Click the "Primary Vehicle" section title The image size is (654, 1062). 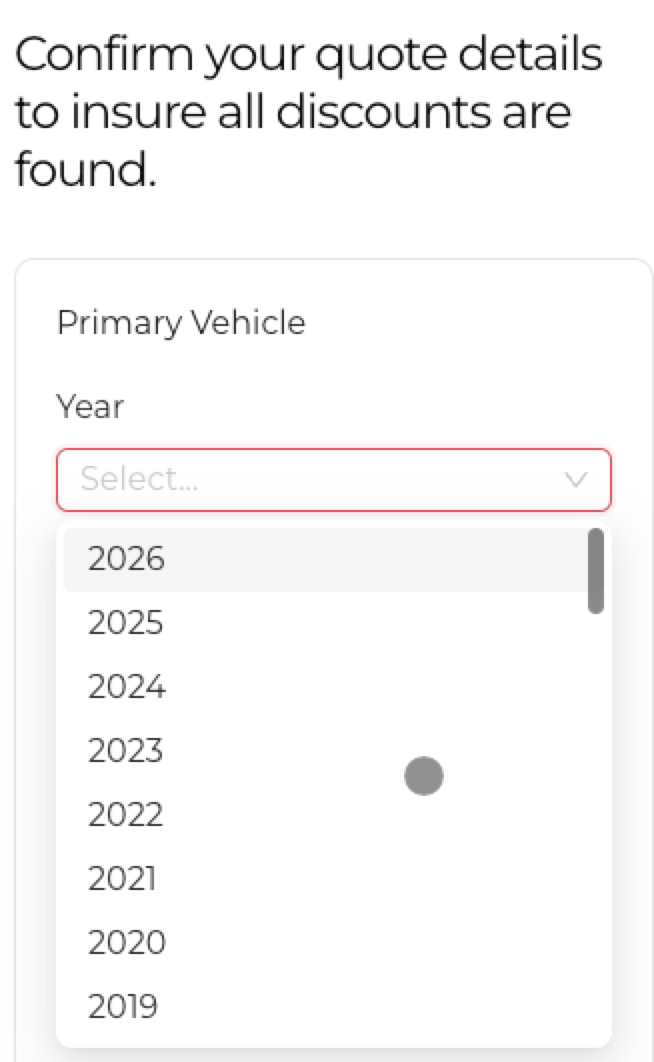pos(181,323)
